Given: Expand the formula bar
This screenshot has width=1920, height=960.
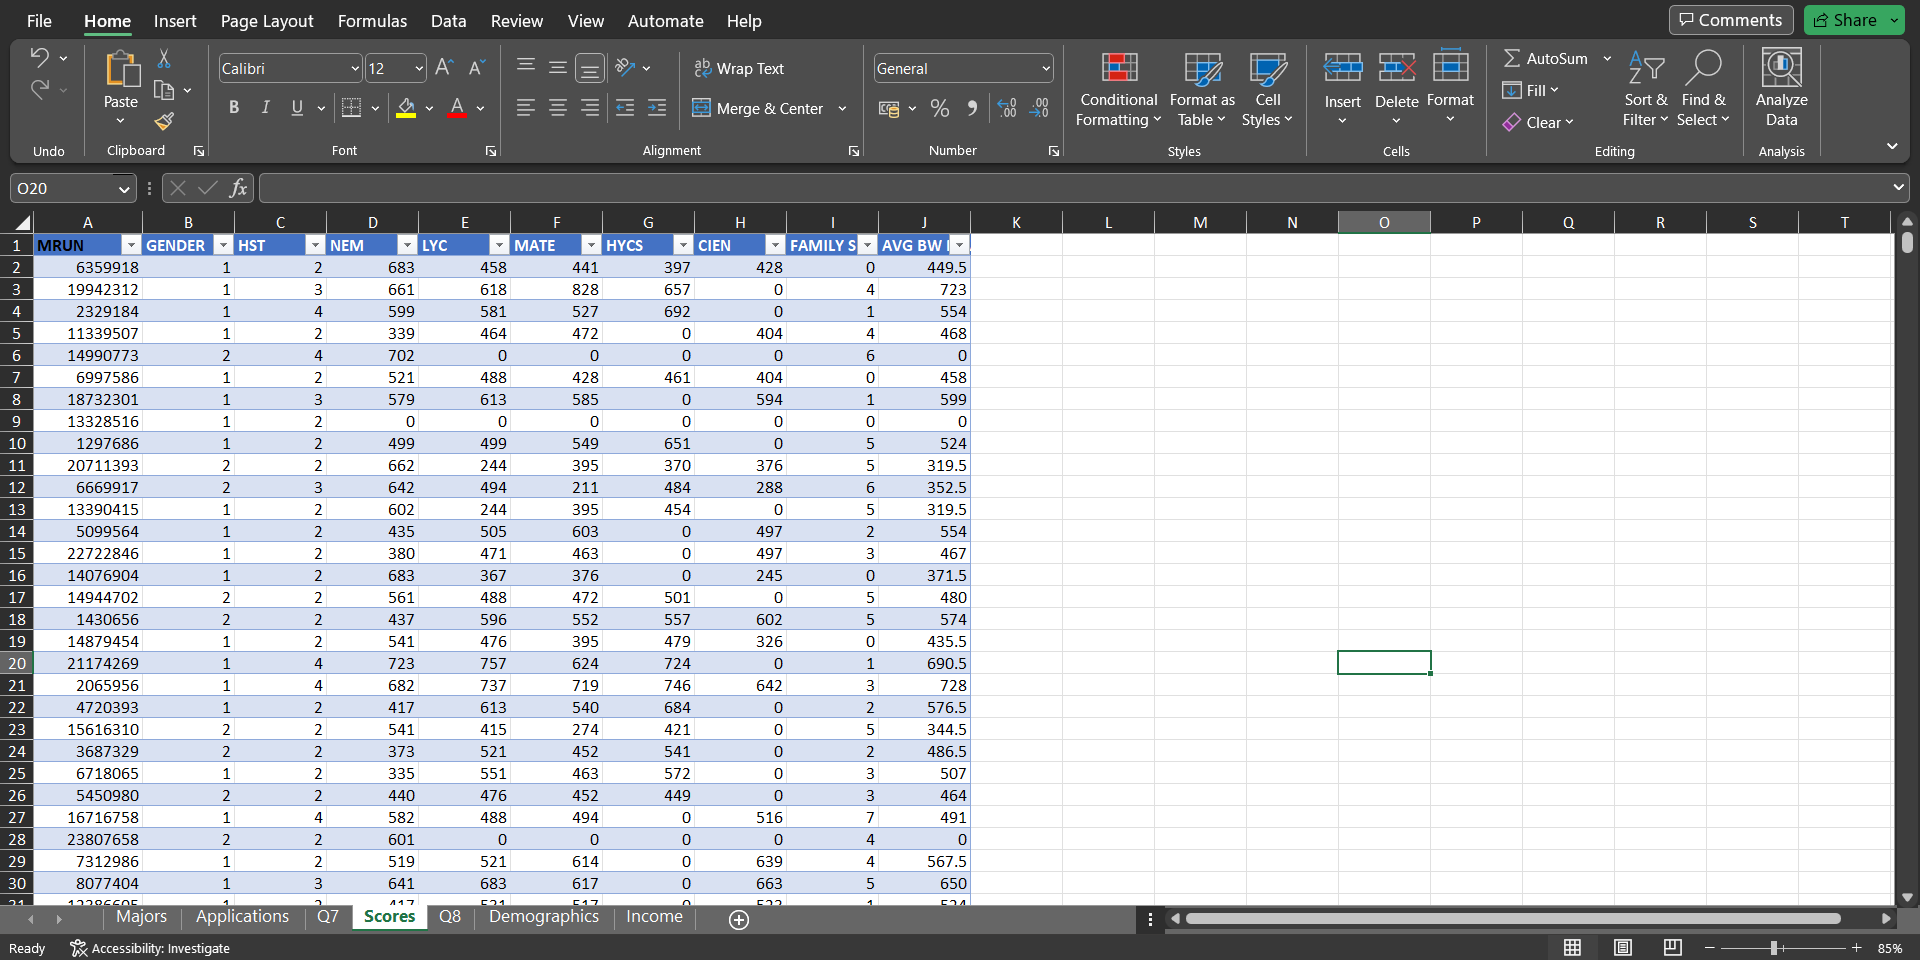Looking at the screenshot, I should pos(1898,187).
